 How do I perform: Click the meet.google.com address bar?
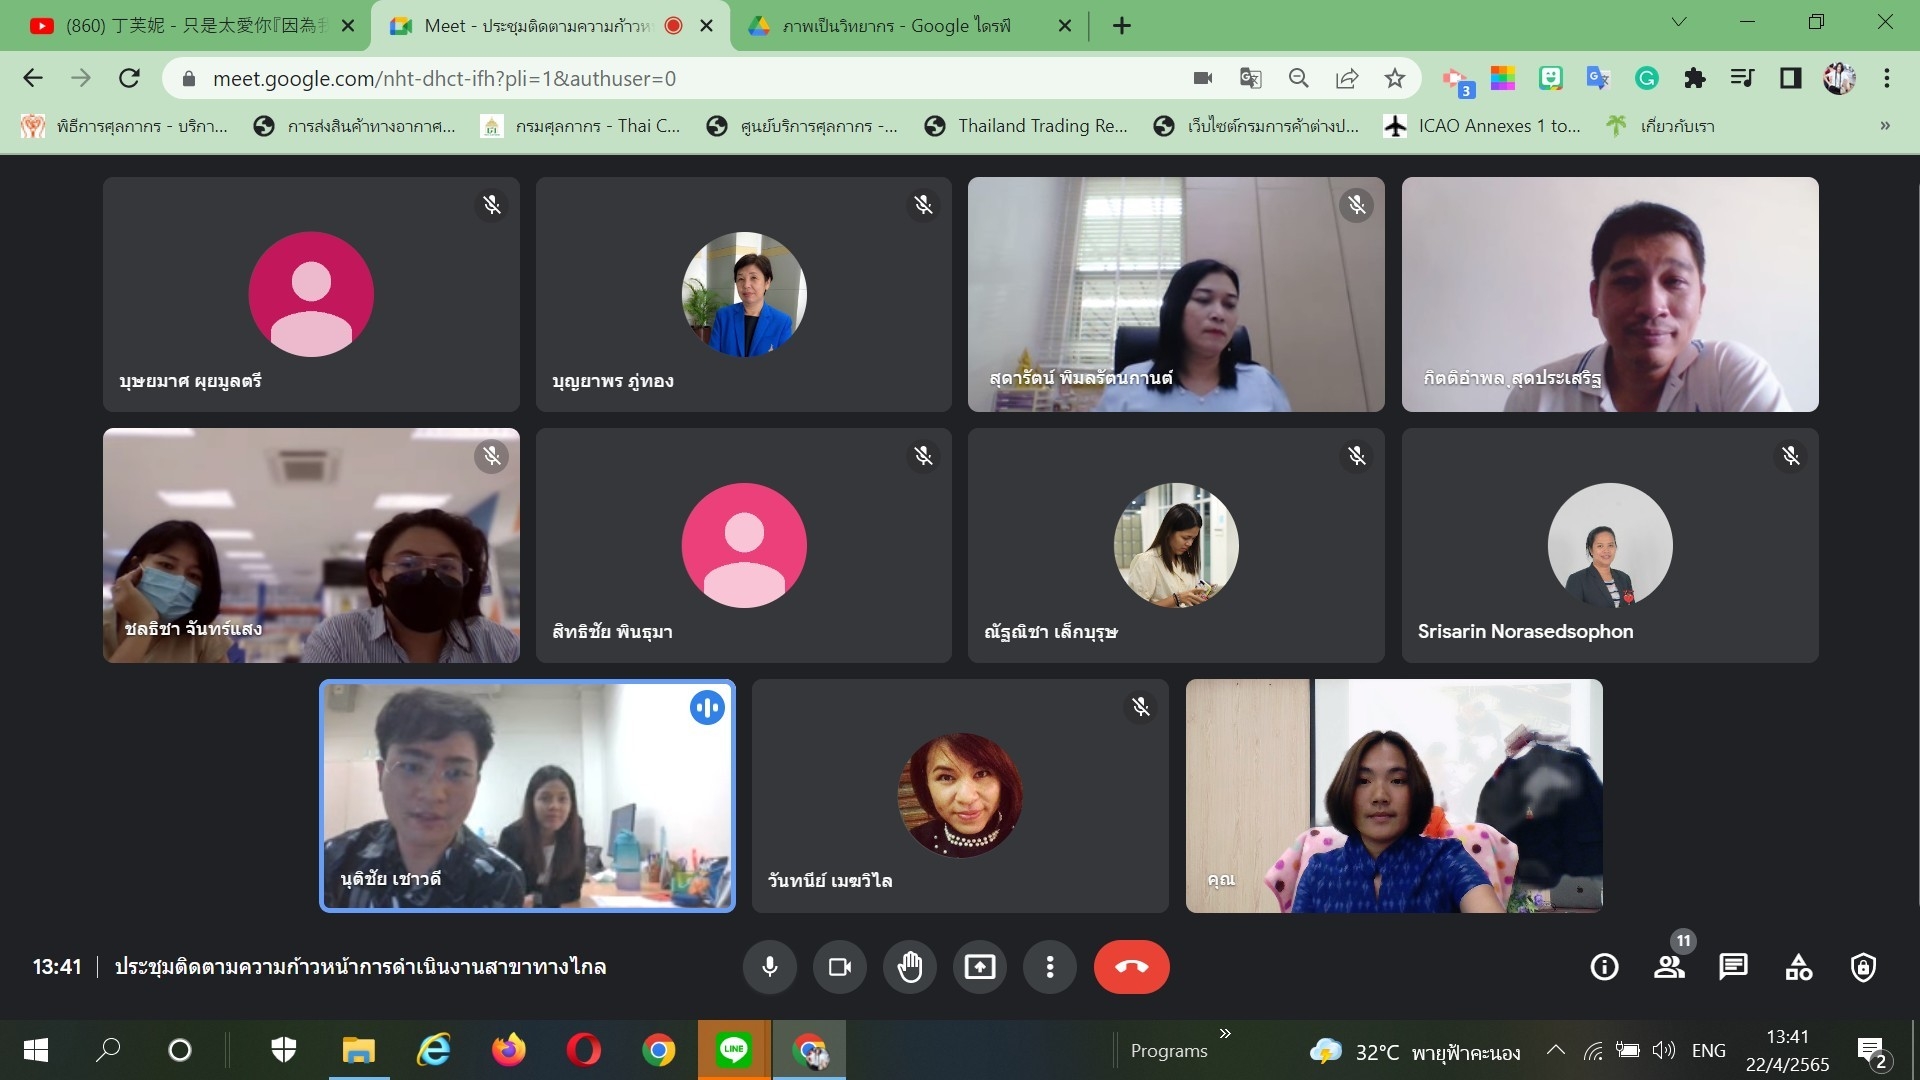680,78
